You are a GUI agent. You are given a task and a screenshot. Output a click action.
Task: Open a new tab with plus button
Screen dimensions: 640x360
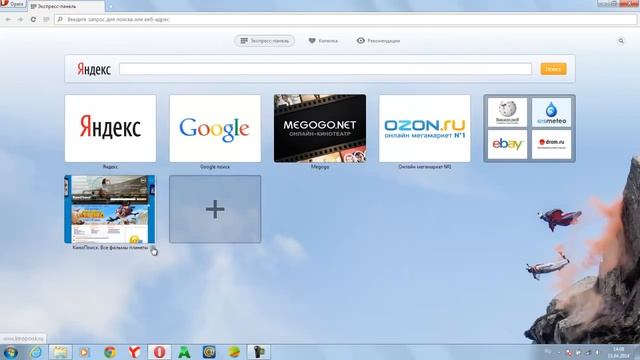pos(111,7)
